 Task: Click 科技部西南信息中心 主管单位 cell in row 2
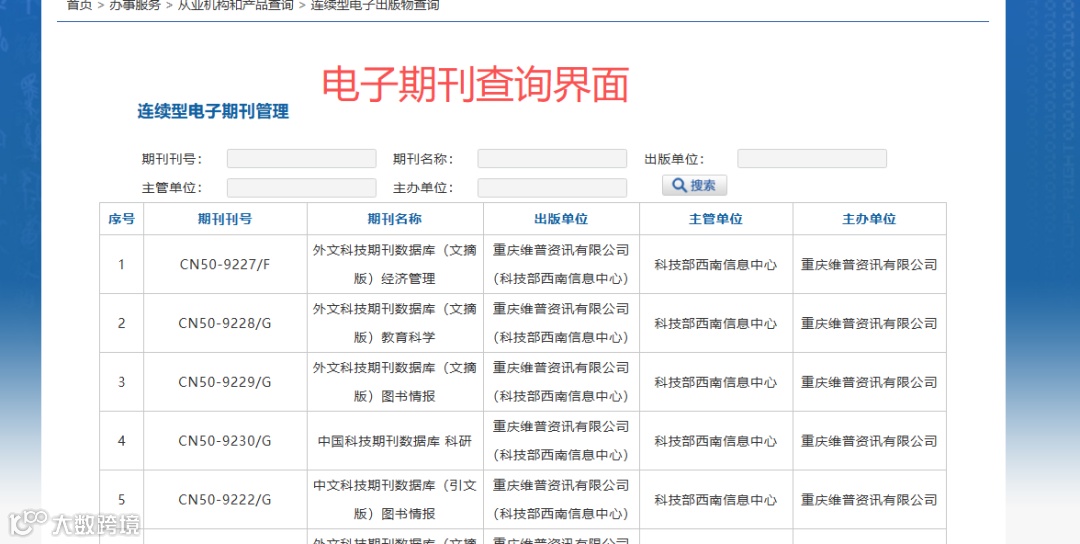[716, 323]
